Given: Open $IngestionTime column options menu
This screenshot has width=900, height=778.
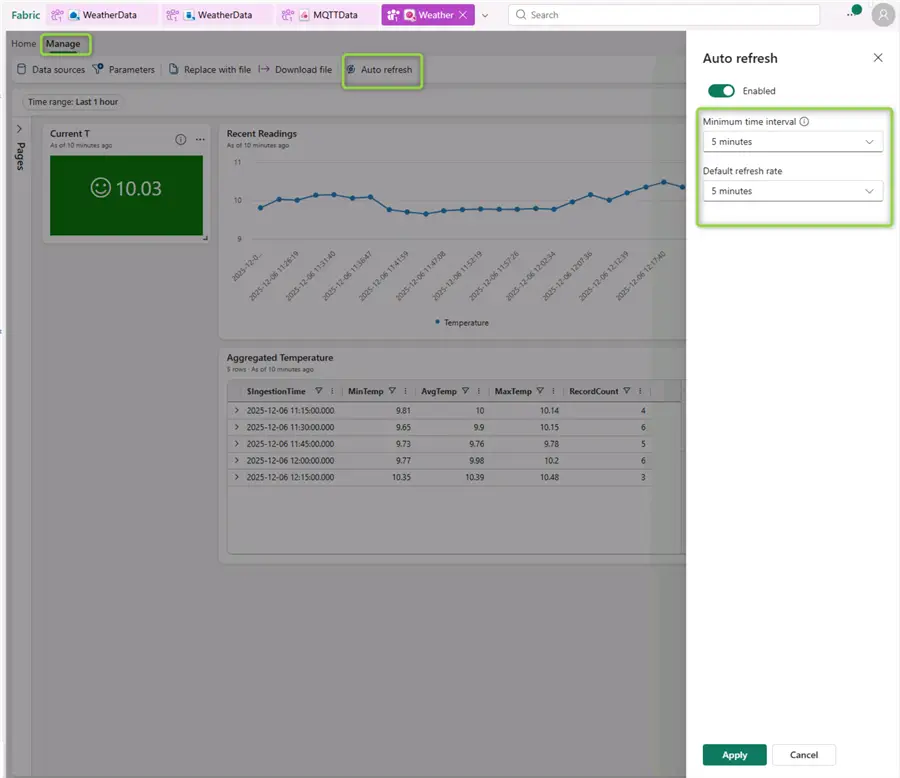Looking at the screenshot, I should 332,391.
